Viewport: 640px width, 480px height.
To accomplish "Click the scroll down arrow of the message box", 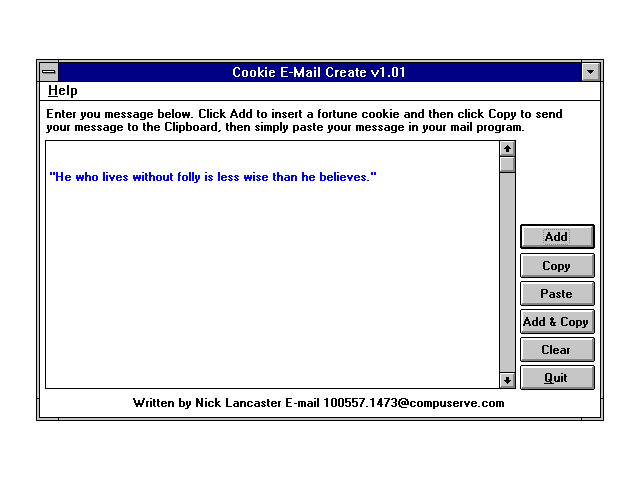I will point(507,379).
